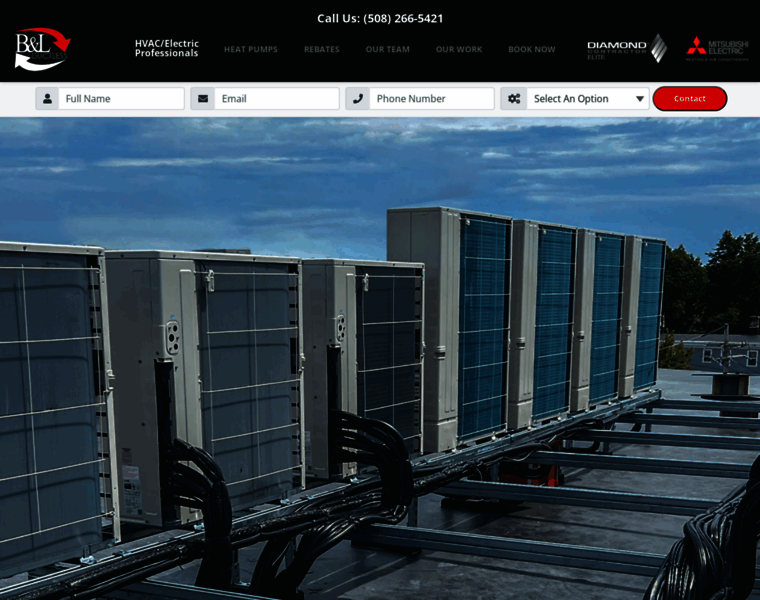Focus the Phone Number input field
The height and width of the screenshot is (600, 760).
point(432,99)
